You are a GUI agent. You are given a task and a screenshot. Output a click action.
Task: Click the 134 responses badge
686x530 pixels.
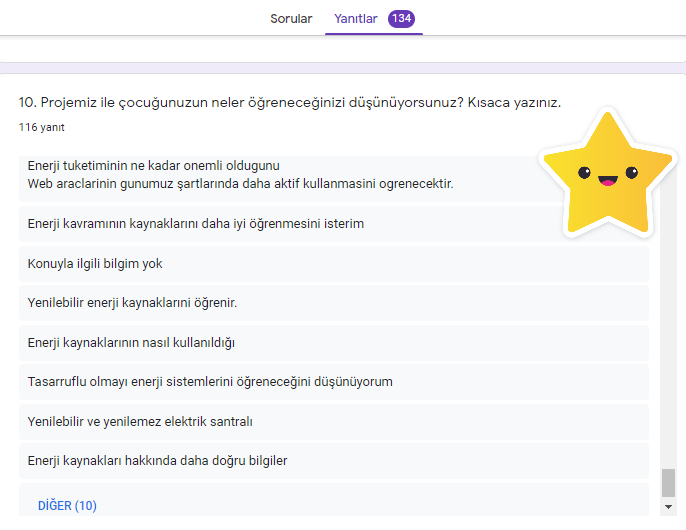pos(401,18)
